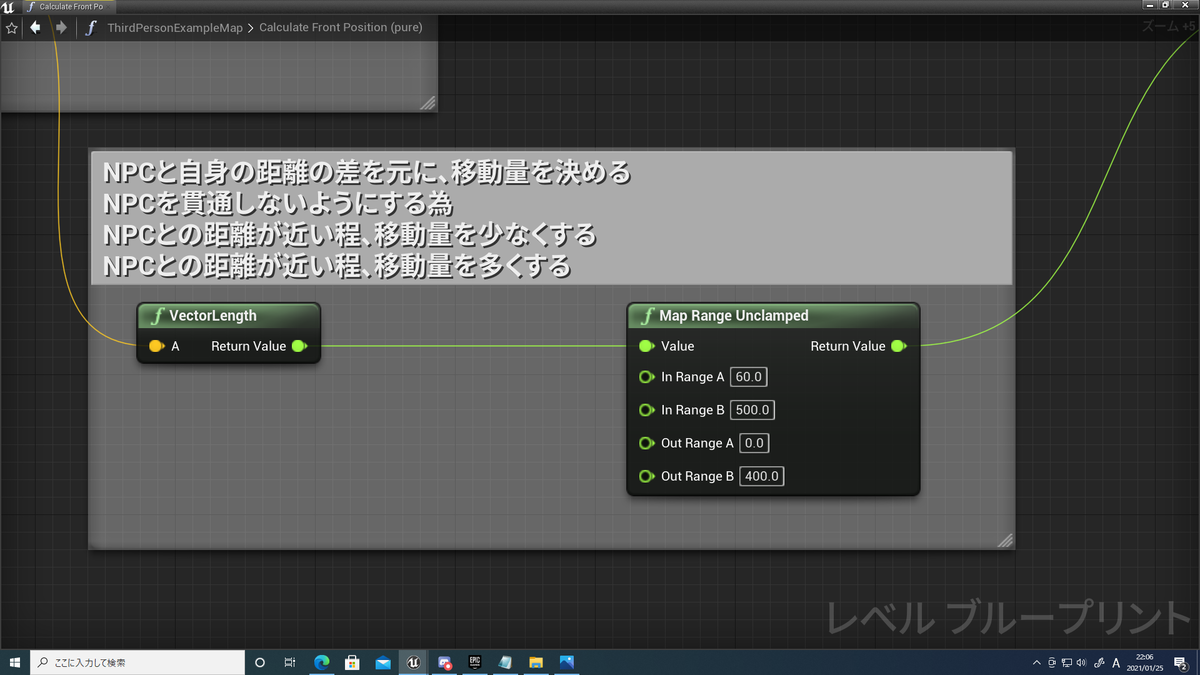Open the Mail app from the taskbar
Viewport: 1200px width, 675px height.
(384, 661)
